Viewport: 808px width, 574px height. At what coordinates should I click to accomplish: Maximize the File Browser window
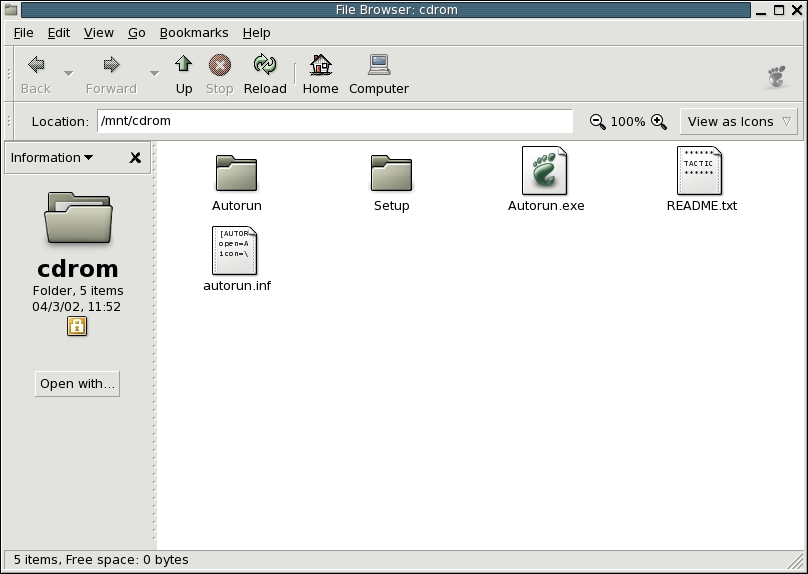click(779, 10)
